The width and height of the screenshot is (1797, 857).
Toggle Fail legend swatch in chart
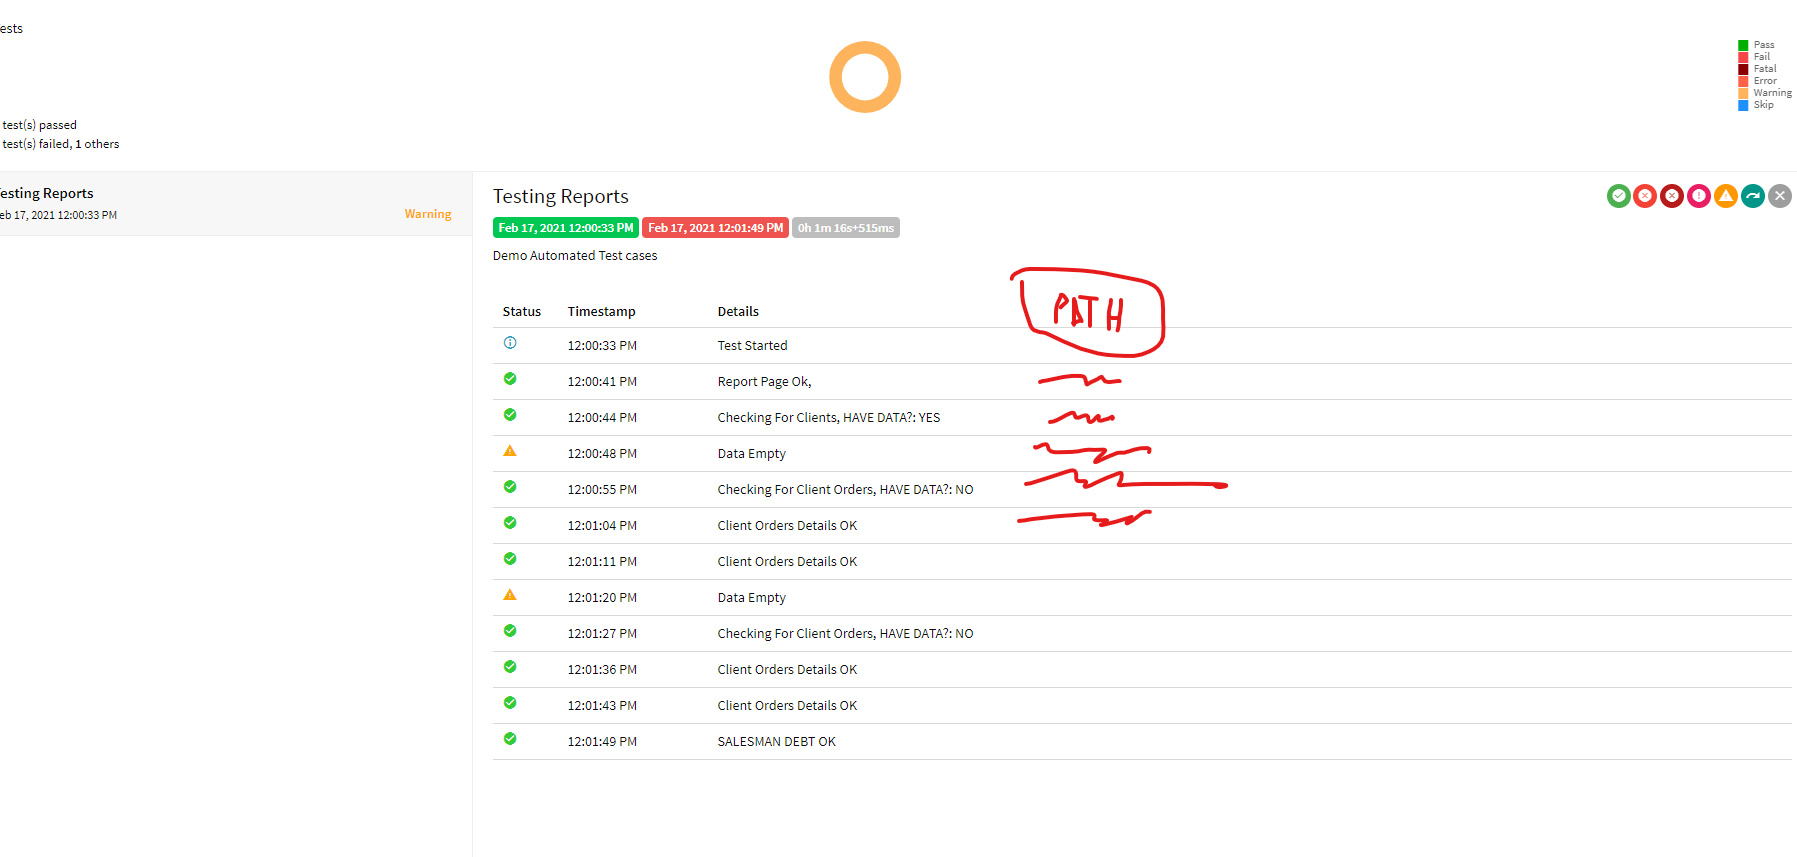pyautogui.click(x=1743, y=57)
